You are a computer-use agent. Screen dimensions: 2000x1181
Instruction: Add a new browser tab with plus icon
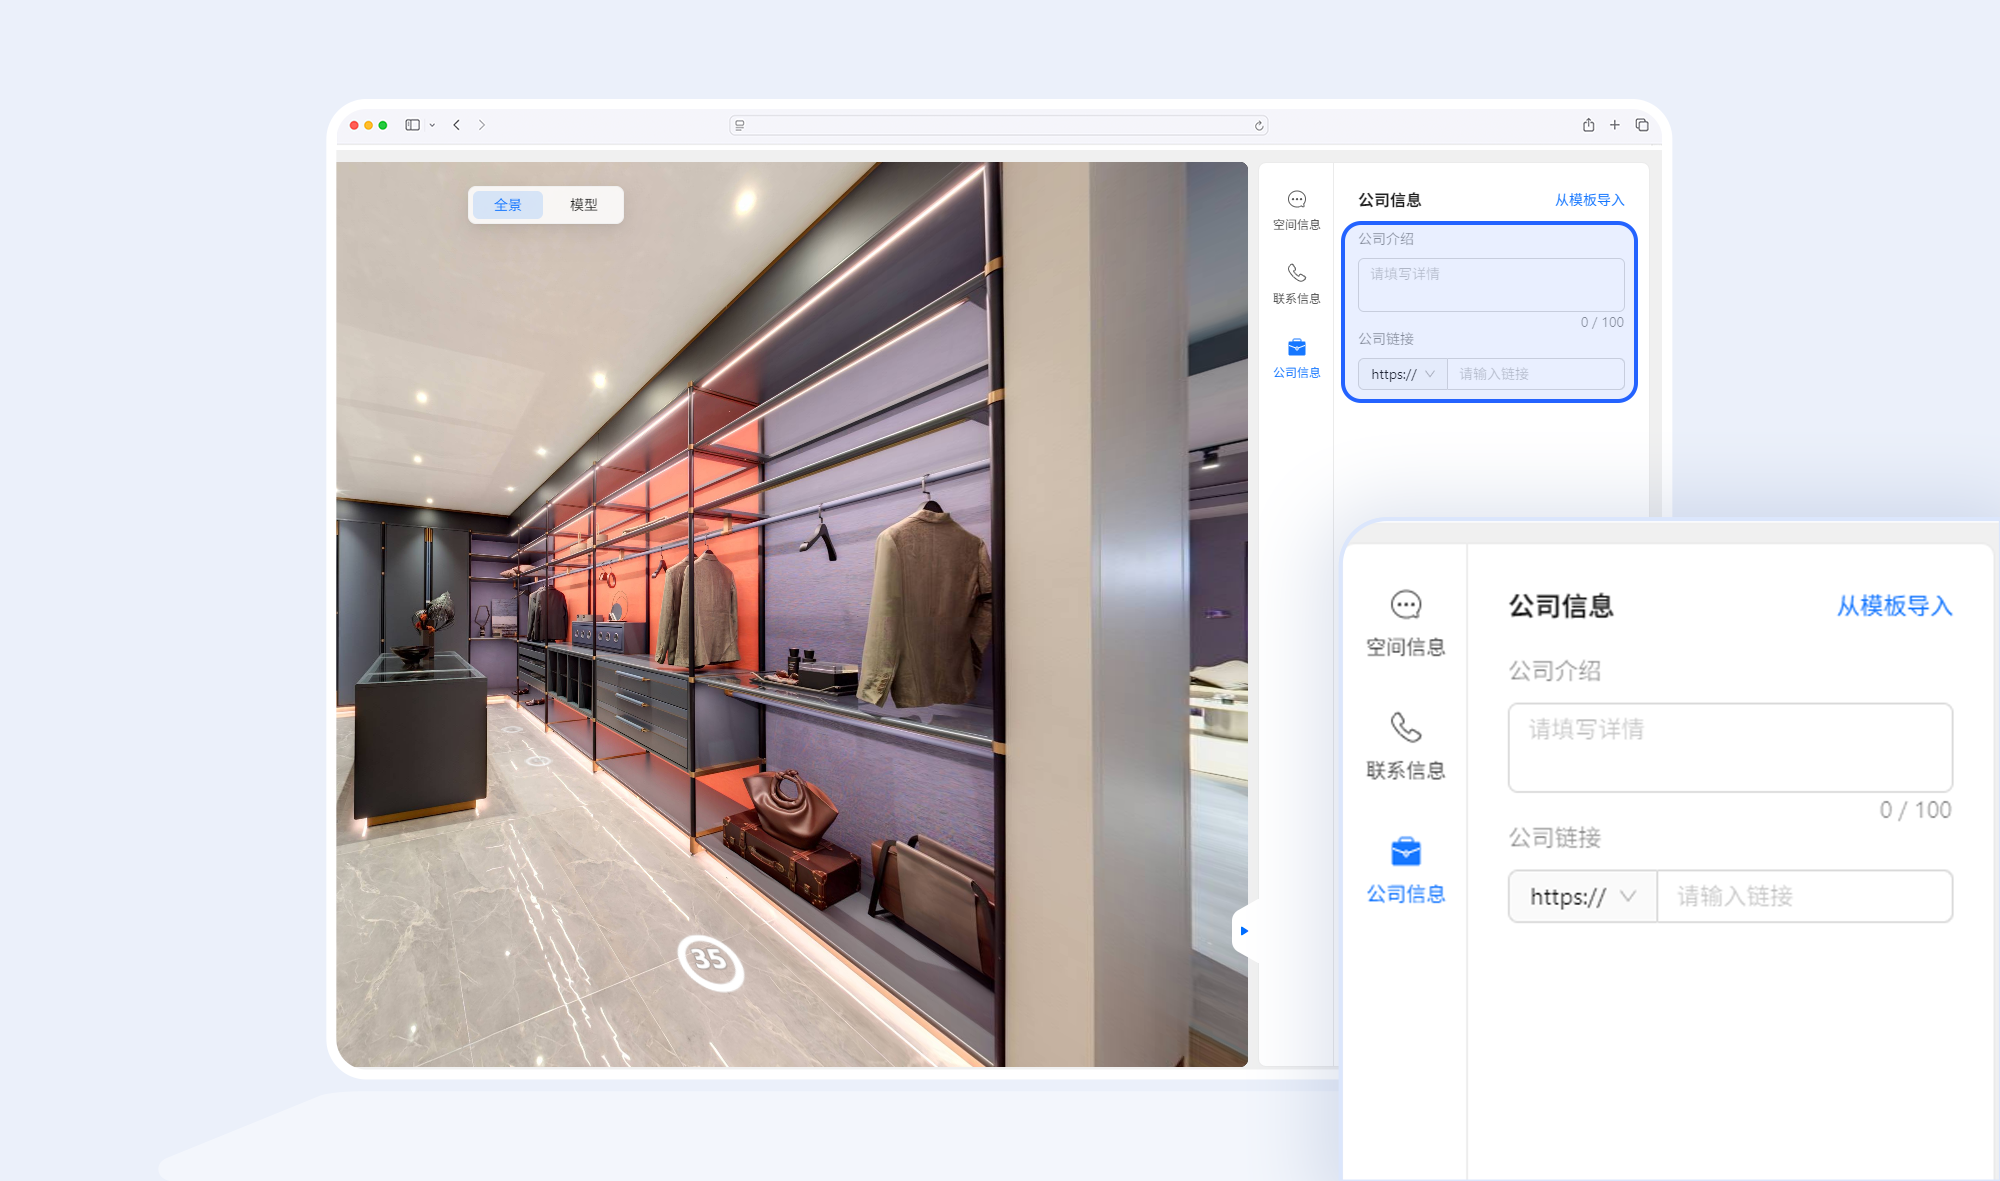tap(1614, 125)
